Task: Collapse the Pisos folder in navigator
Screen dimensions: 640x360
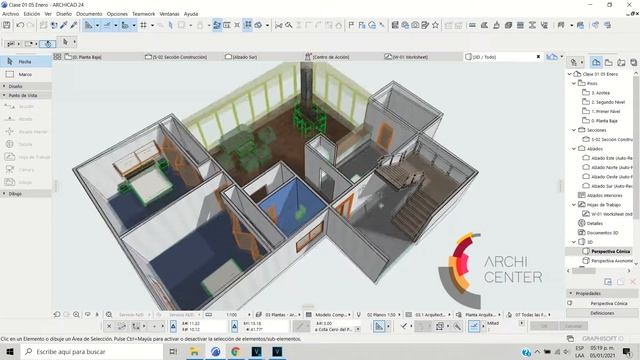Action: [x=574, y=83]
